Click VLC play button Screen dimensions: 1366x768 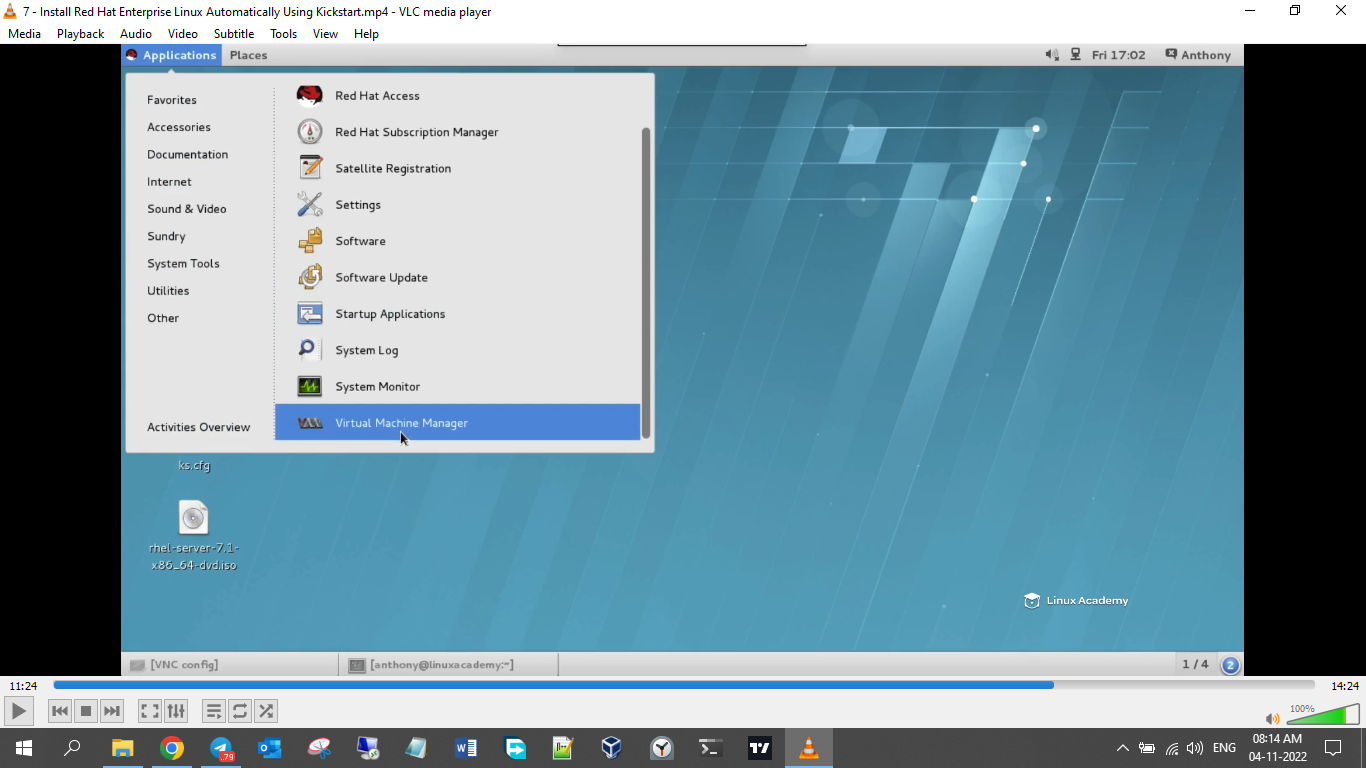point(19,711)
